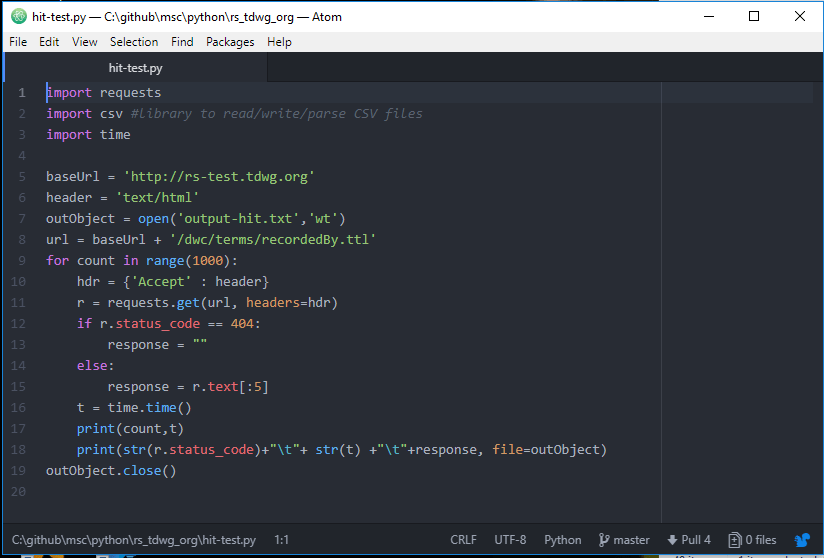Click line number 14 in gutter

[x=18, y=366]
